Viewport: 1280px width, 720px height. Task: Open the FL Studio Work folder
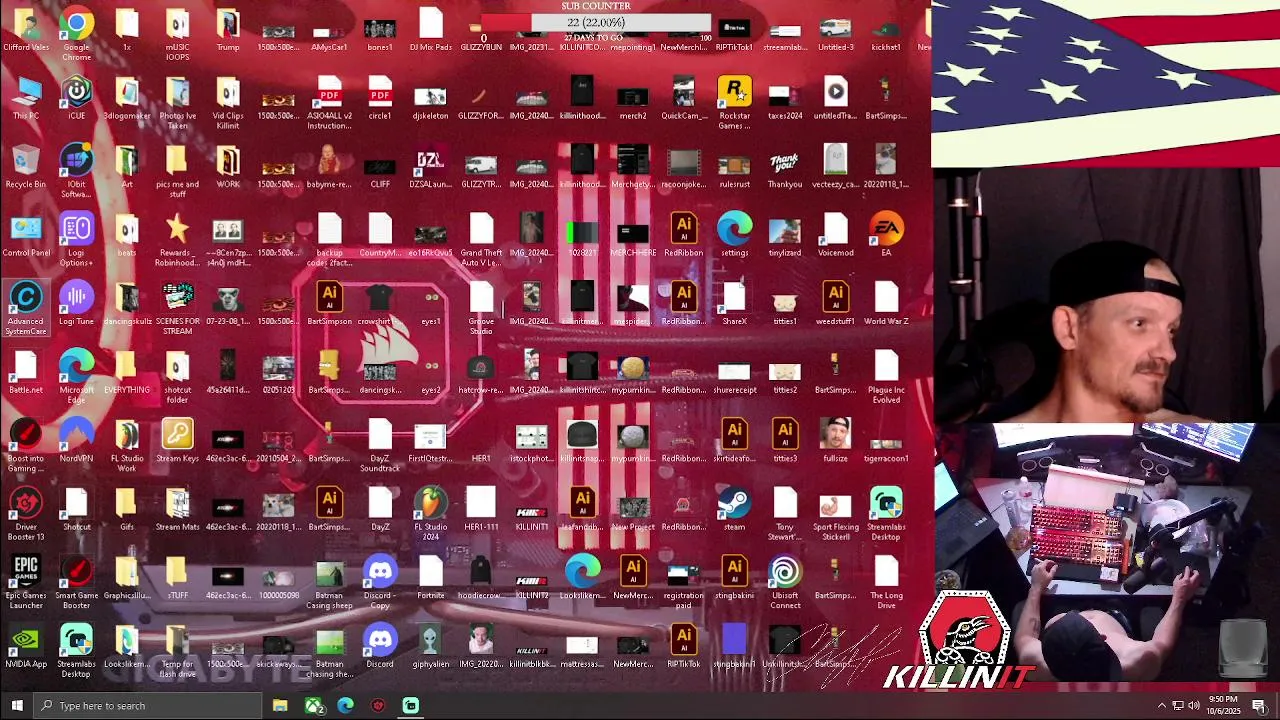click(127, 446)
